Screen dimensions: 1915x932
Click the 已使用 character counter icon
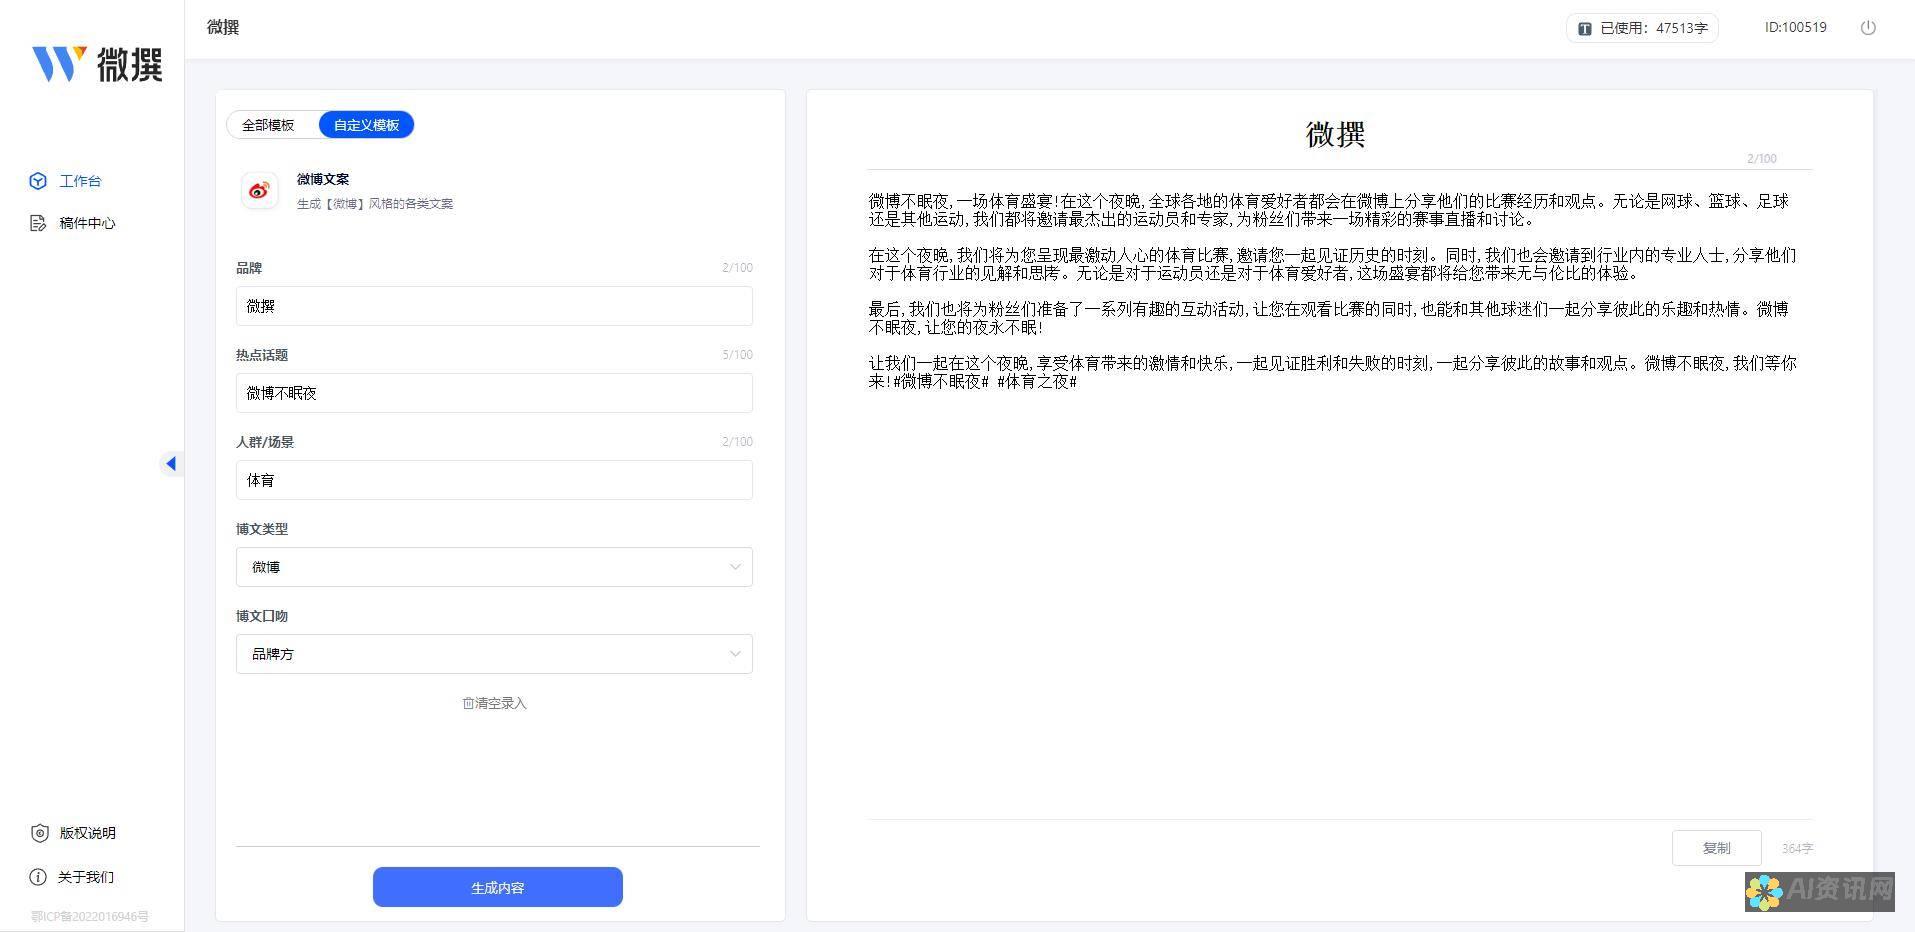point(1585,29)
